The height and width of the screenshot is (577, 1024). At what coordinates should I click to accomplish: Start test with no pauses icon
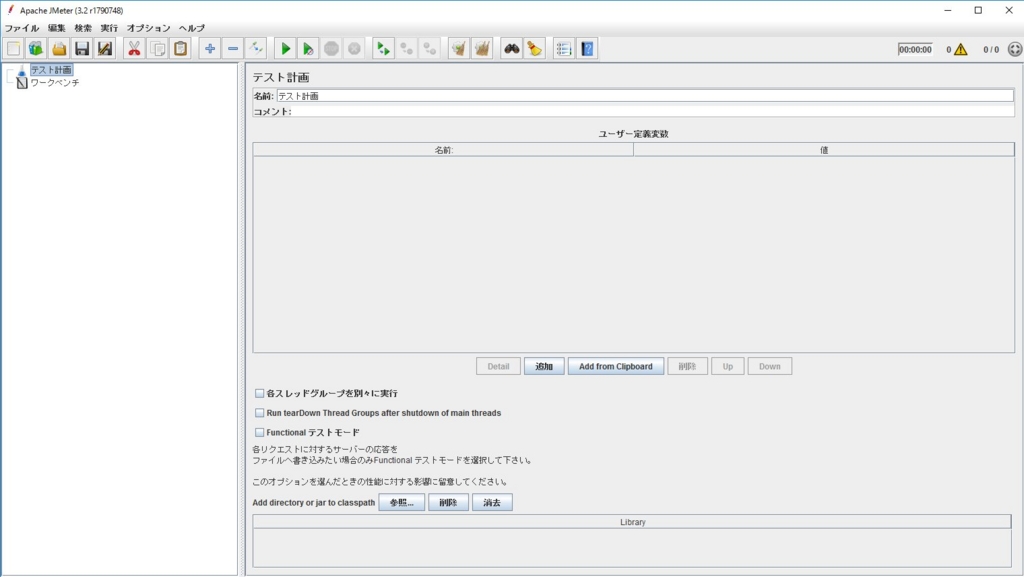[x=308, y=49]
